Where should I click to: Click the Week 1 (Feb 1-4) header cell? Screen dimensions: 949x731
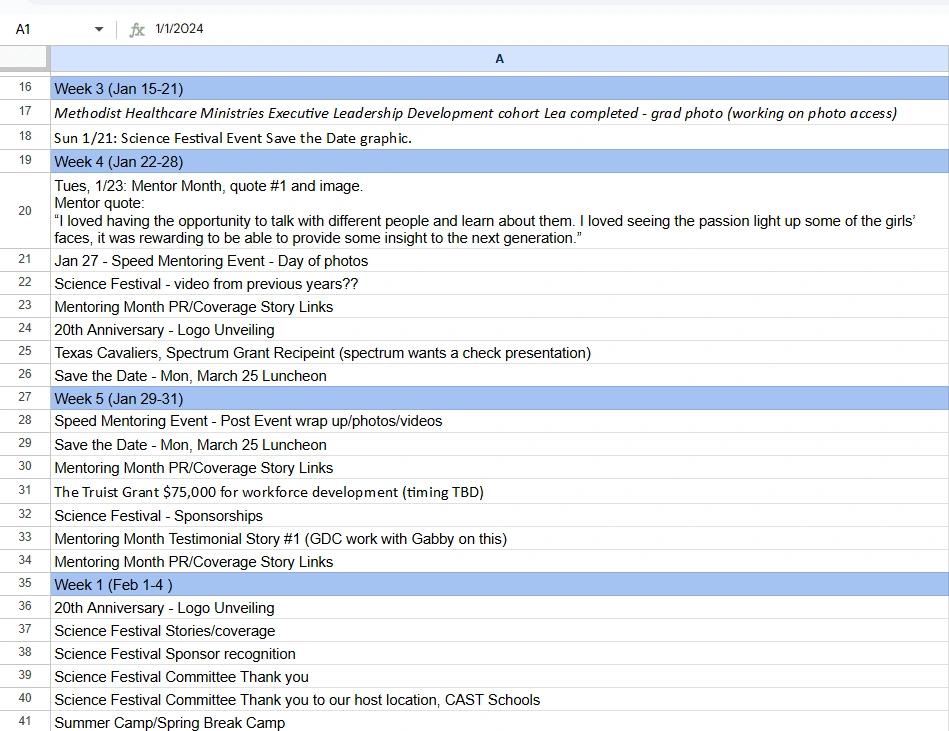point(300,585)
